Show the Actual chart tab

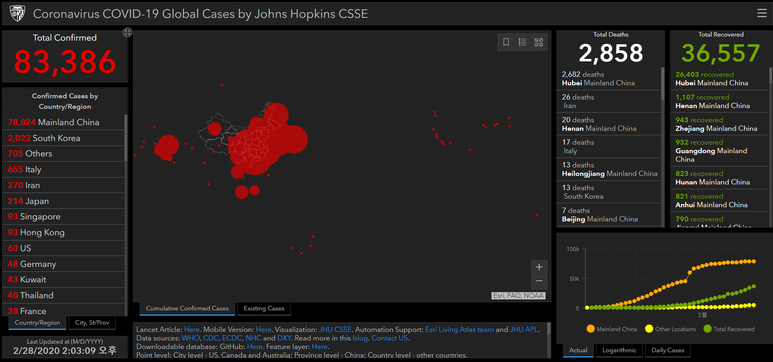click(x=578, y=351)
